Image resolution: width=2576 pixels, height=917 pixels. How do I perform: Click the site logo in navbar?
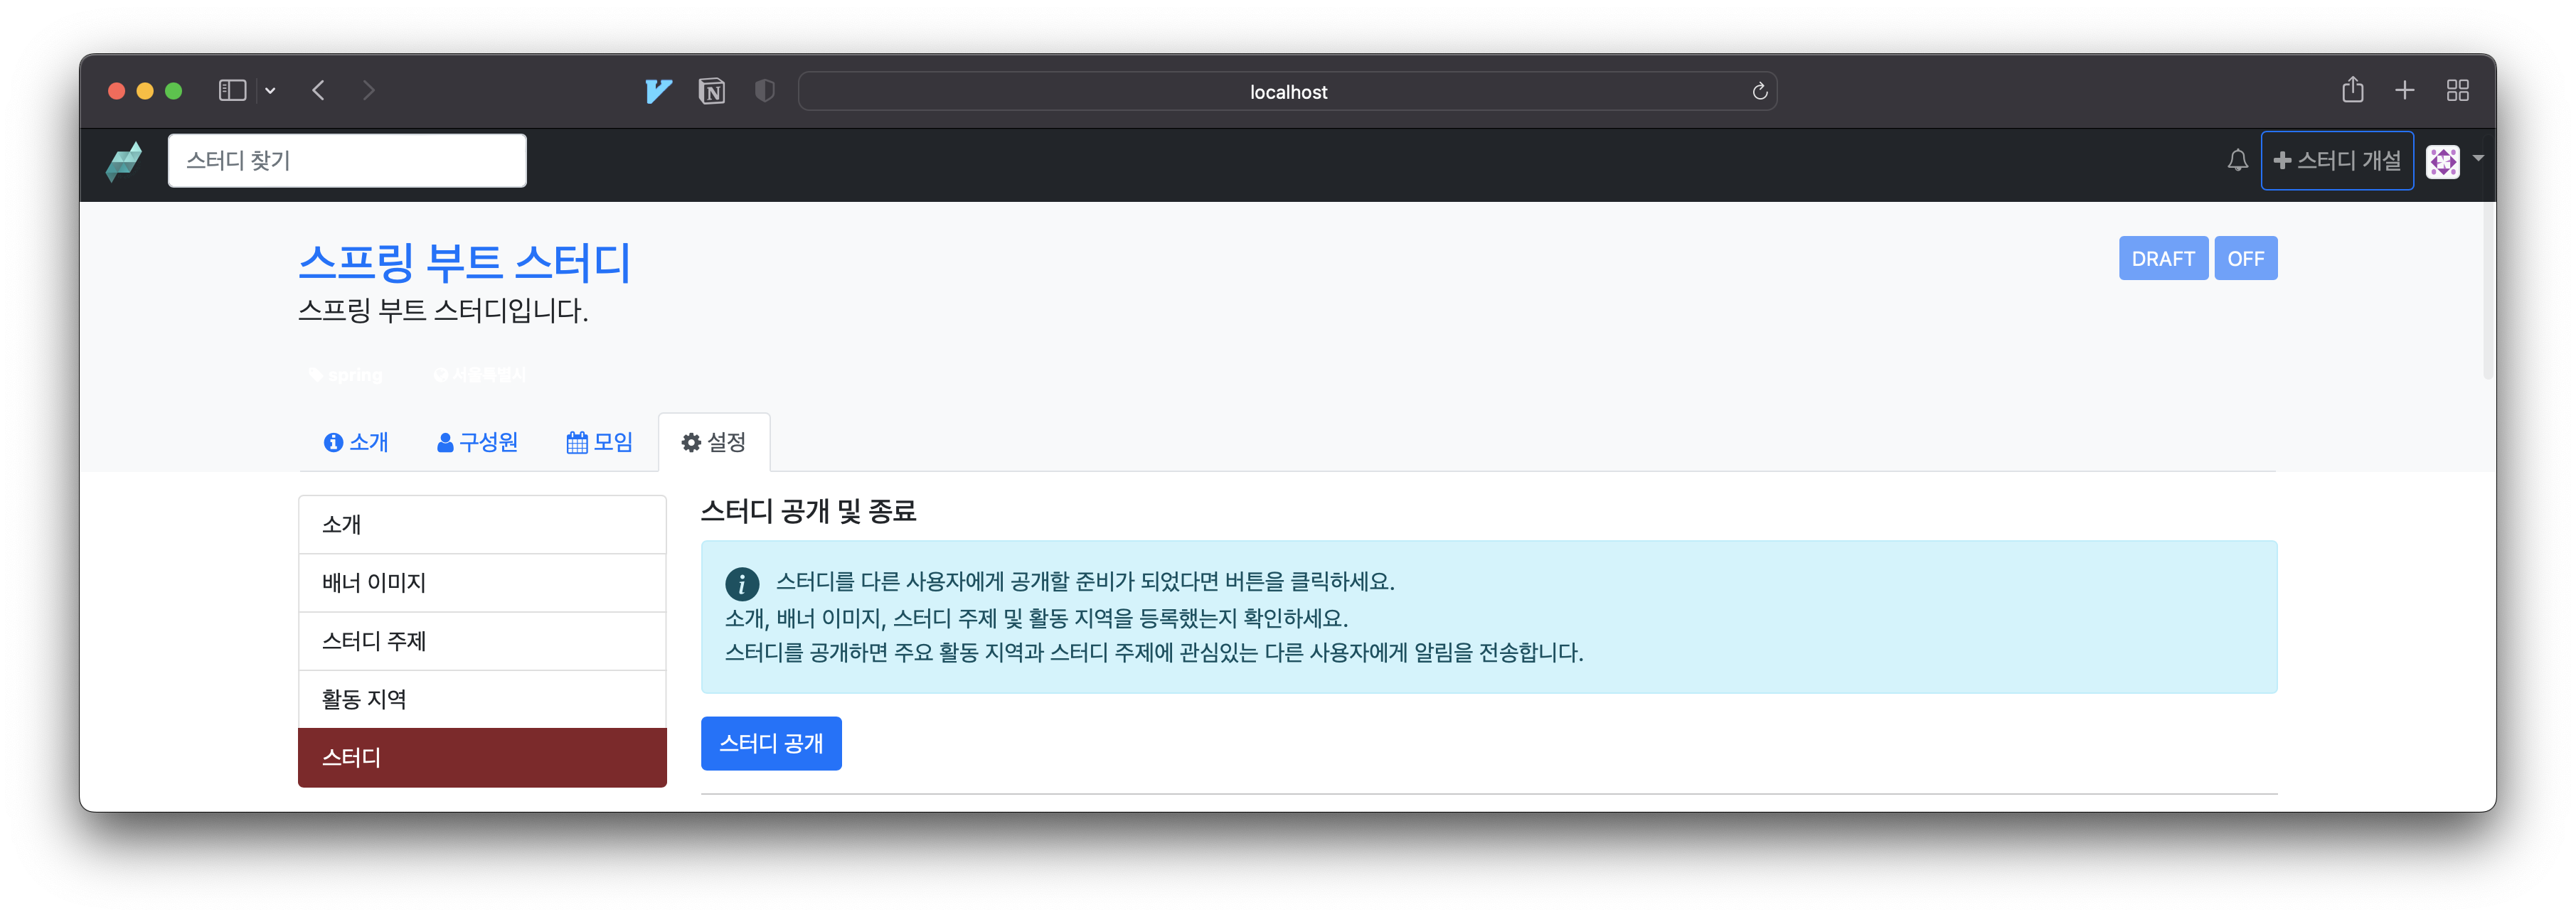point(124,161)
